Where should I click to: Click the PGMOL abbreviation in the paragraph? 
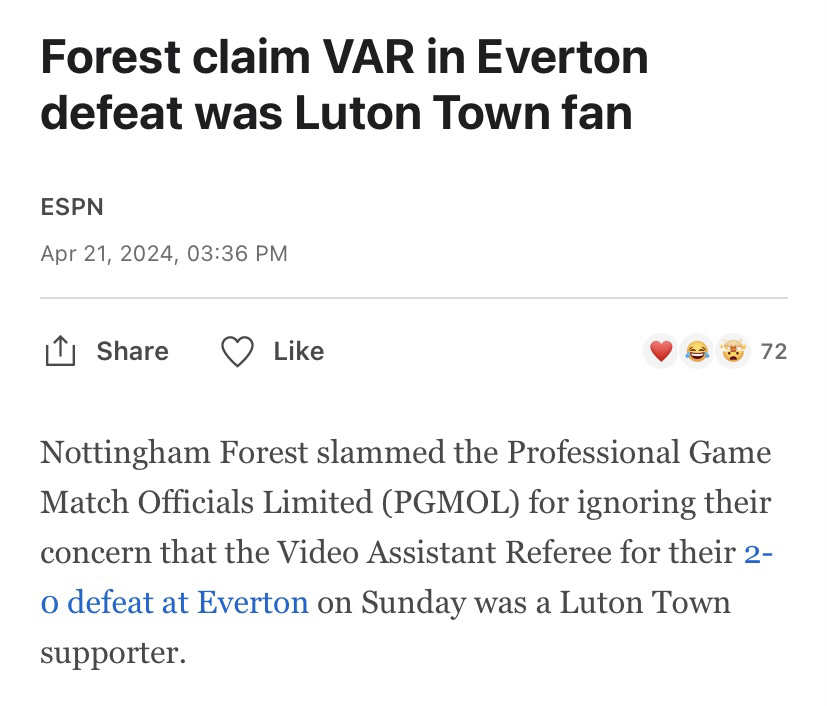point(450,503)
